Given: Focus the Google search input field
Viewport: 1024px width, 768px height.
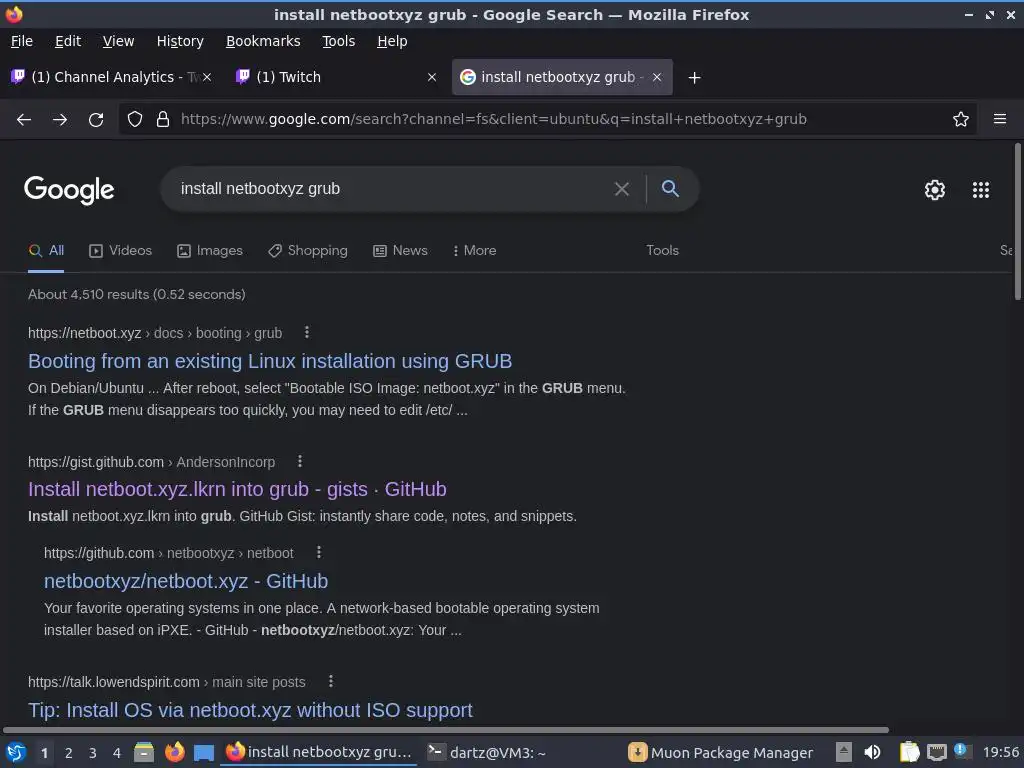Looking at the screenshot, I should click(392, 189).
